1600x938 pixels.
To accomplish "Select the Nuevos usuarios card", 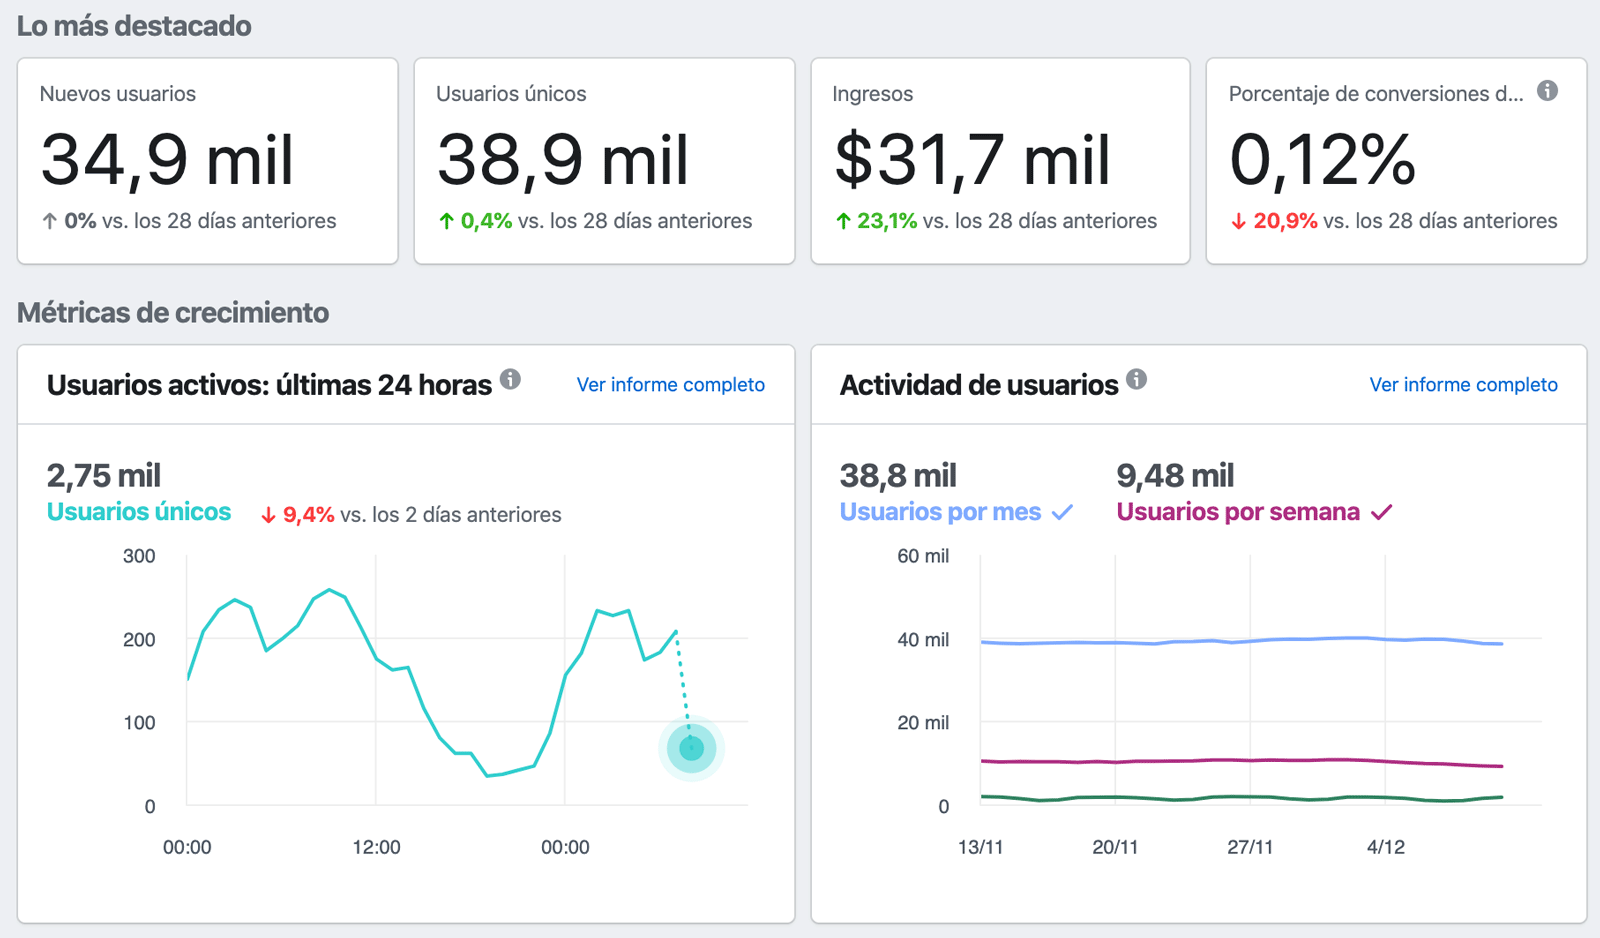I will click(207, 161).
